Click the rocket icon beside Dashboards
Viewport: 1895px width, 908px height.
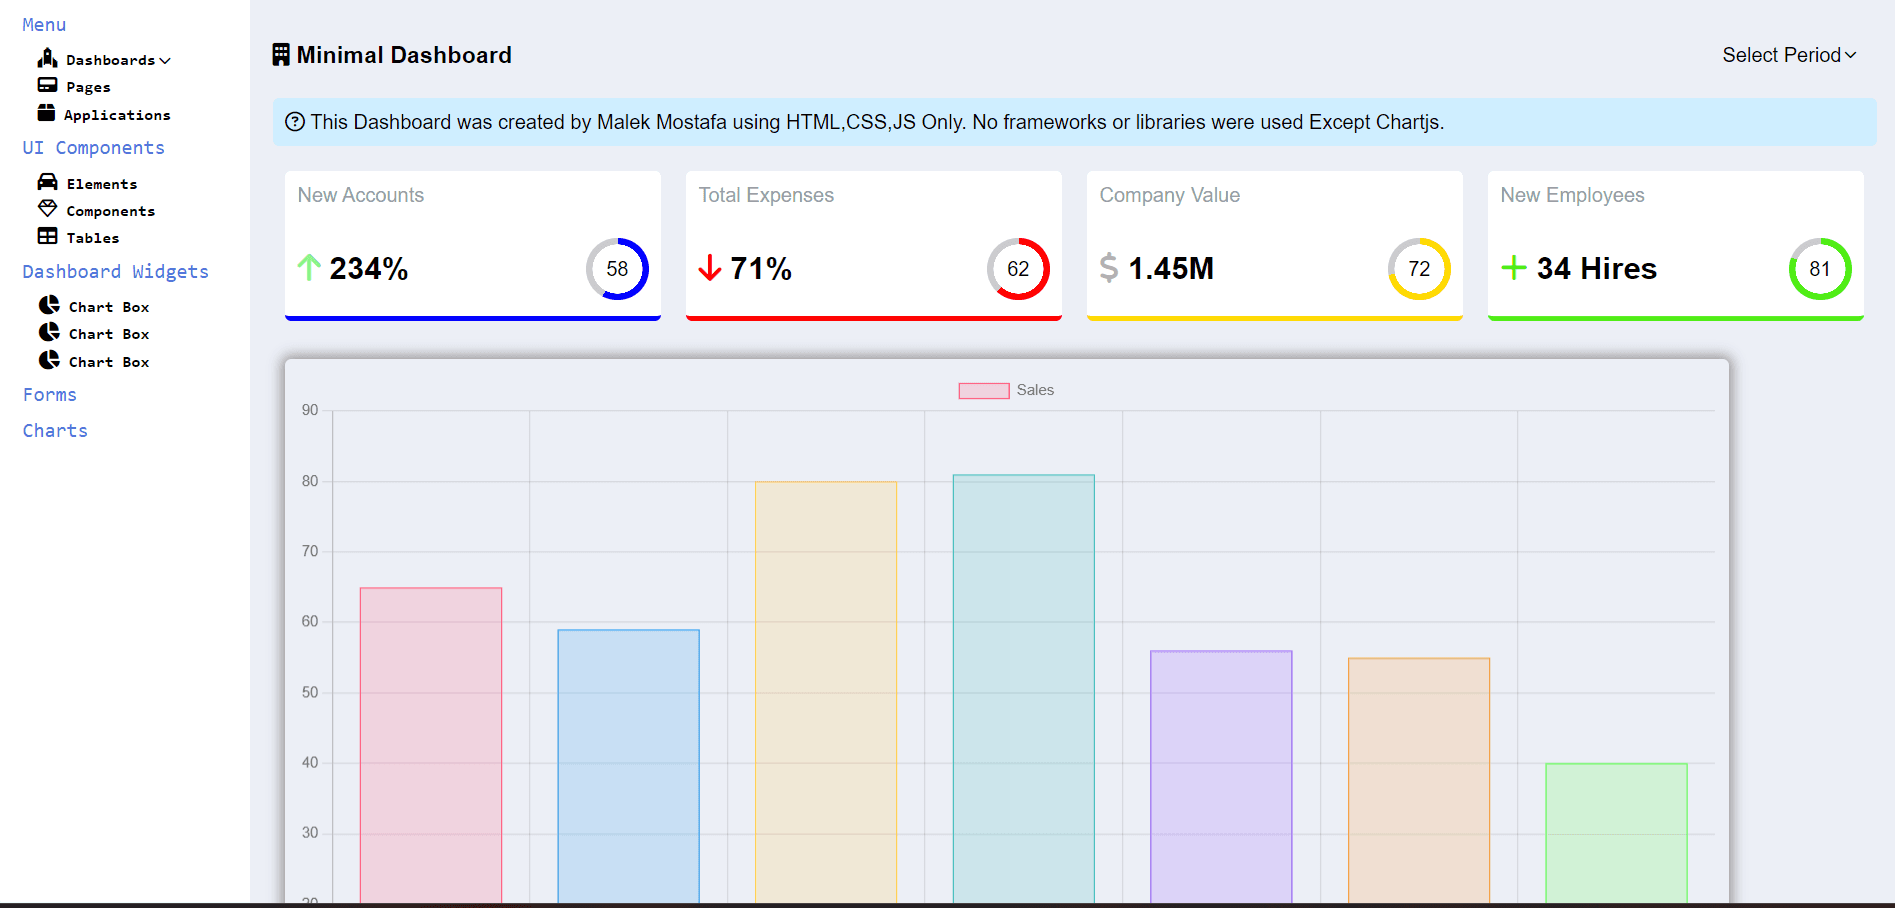[47, 58]
